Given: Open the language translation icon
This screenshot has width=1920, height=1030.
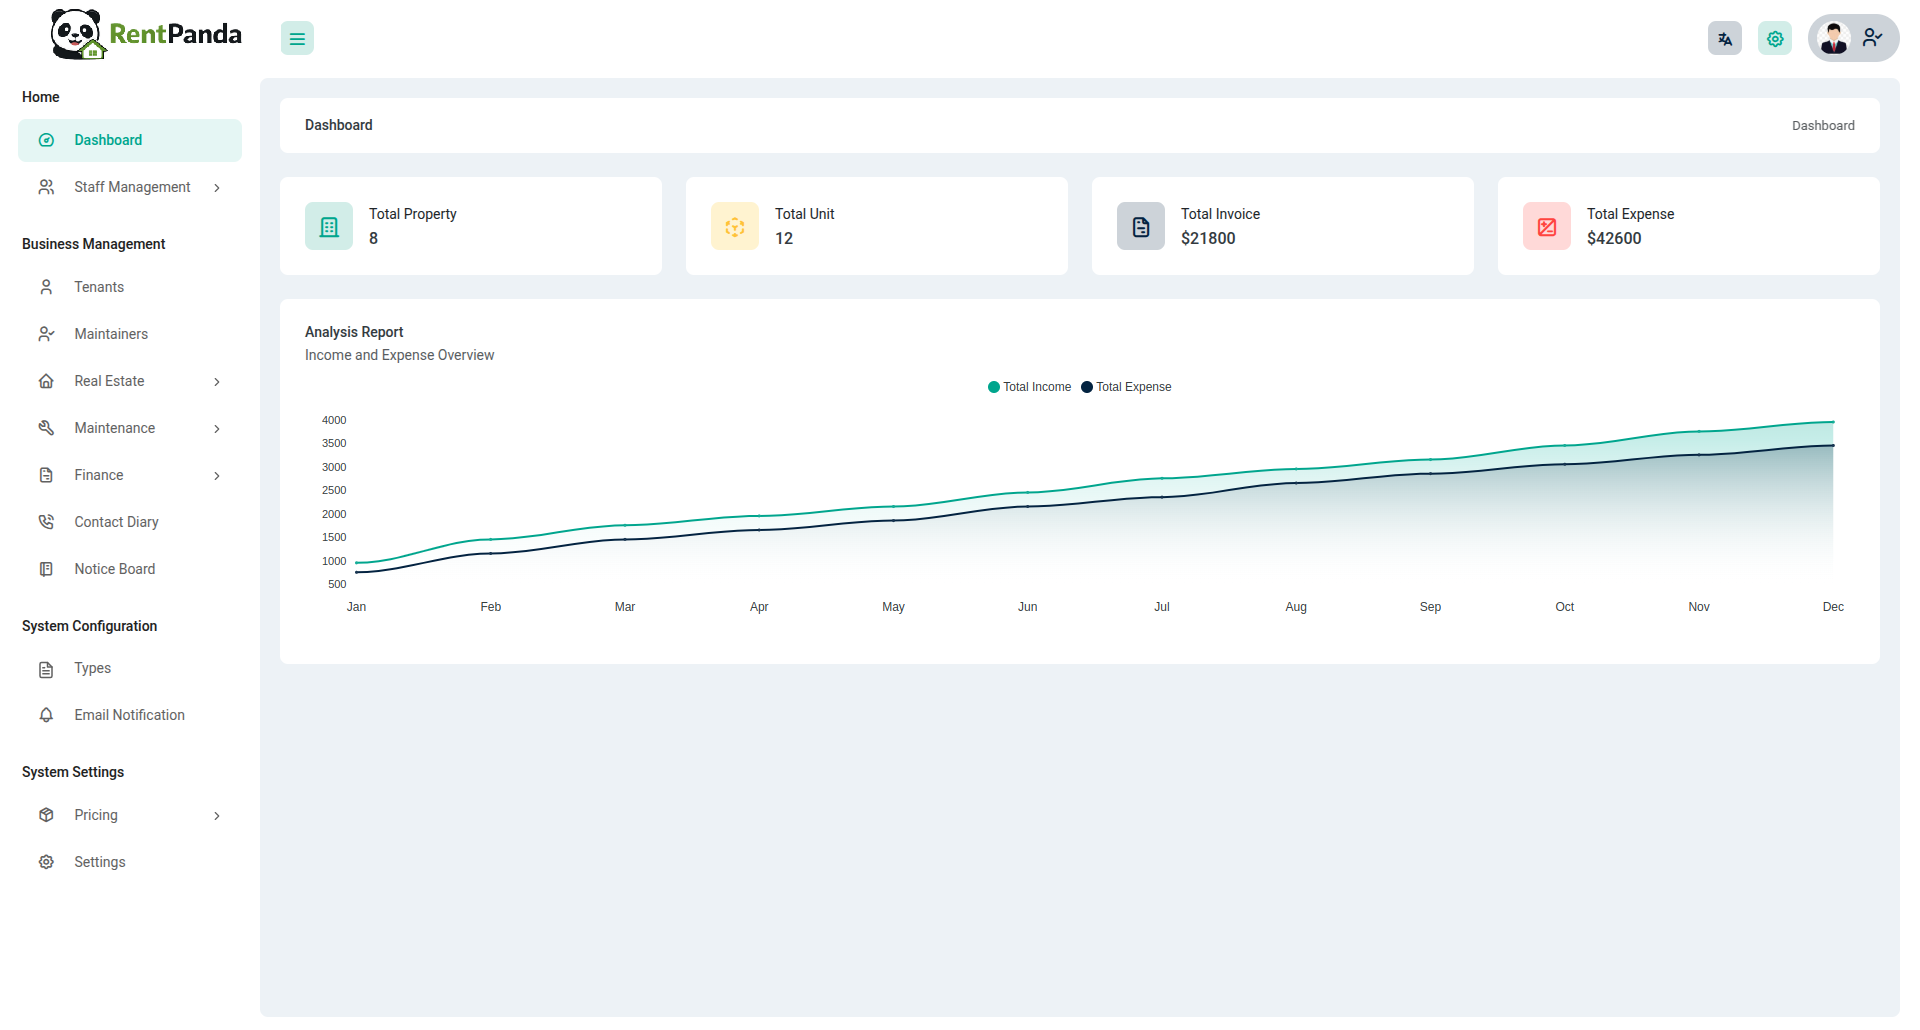Looking at the screenshot, I should pyautogui.click(x=1724, y=39).
